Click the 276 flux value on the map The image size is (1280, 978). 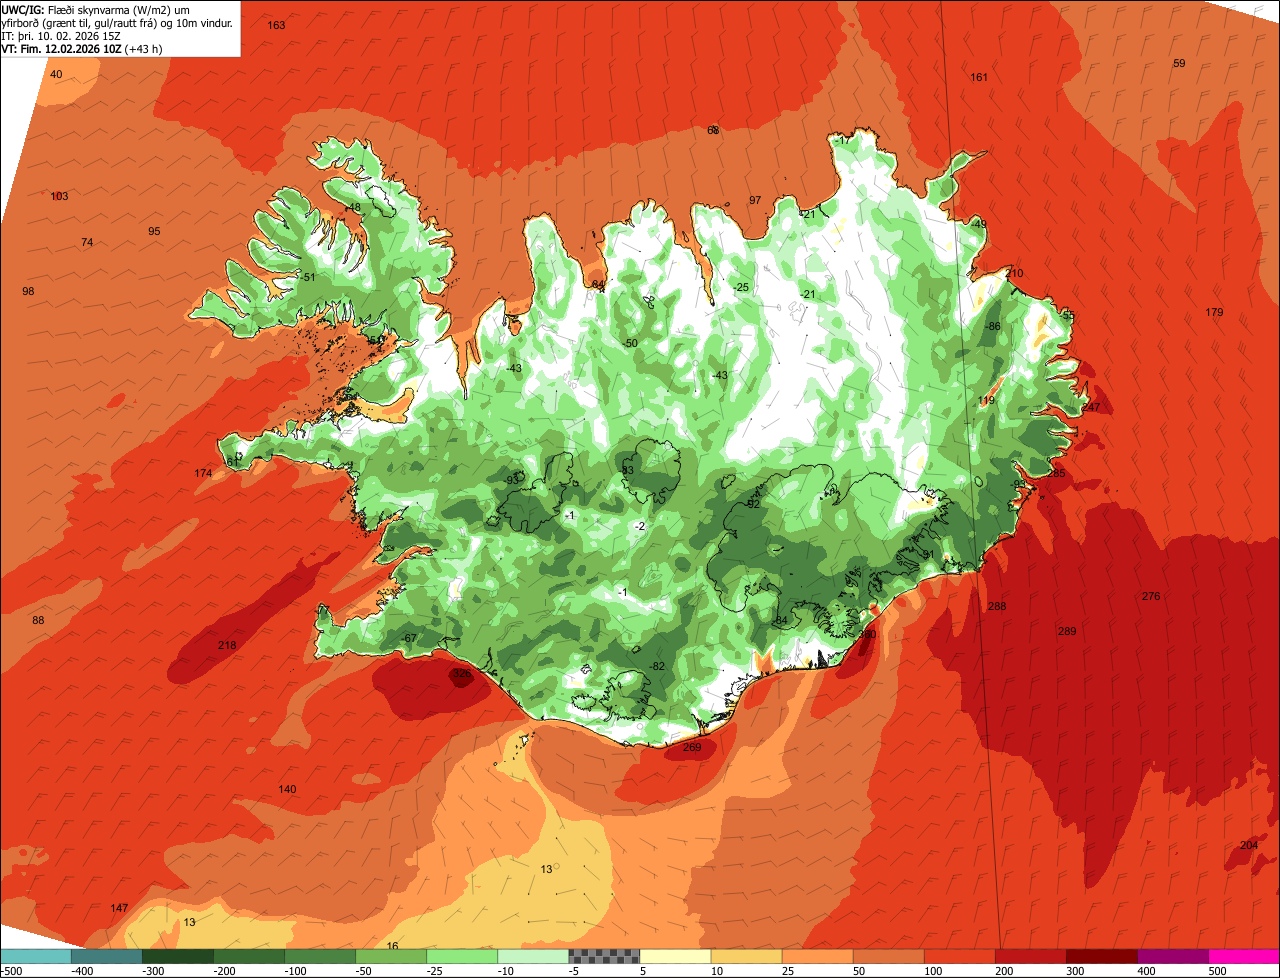tap(1151, 596)
